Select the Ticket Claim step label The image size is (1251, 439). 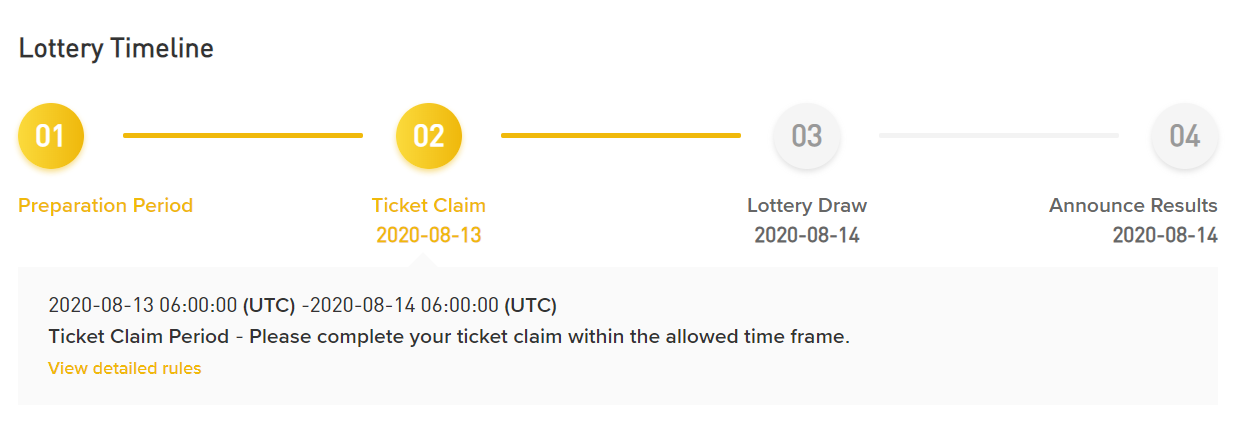coord(429,206)
